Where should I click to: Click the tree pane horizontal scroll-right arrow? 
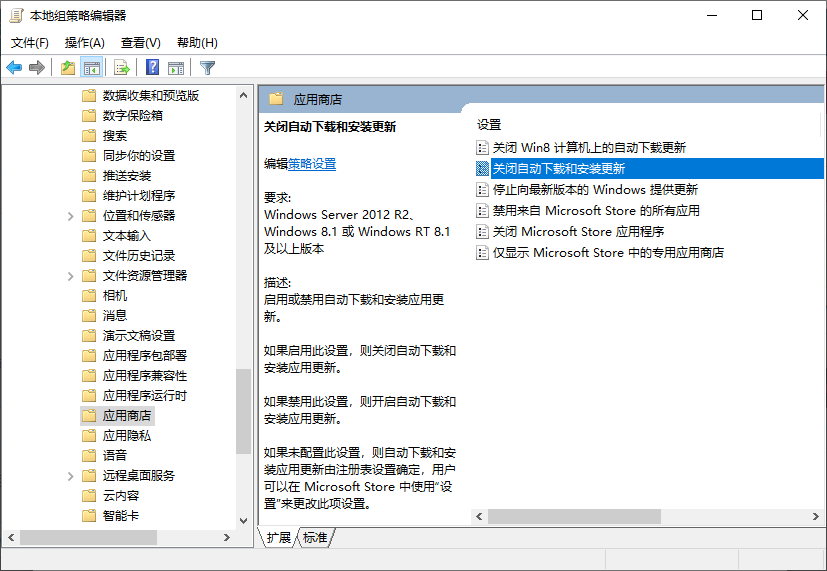(x=227, y=537)
